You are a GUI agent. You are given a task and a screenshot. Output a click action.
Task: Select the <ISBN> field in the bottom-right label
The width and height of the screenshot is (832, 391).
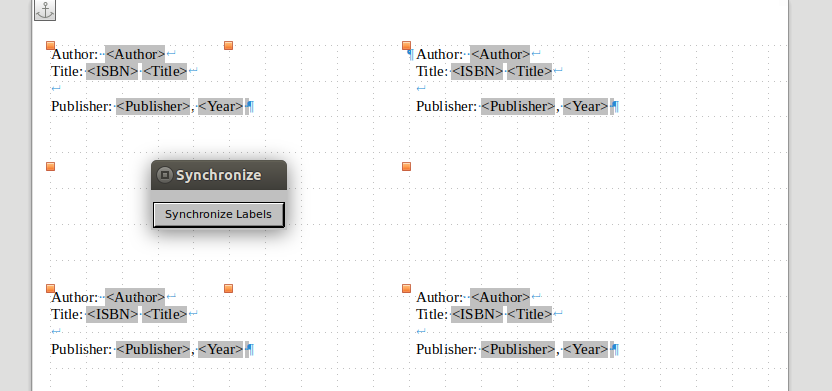coord(477,314)
